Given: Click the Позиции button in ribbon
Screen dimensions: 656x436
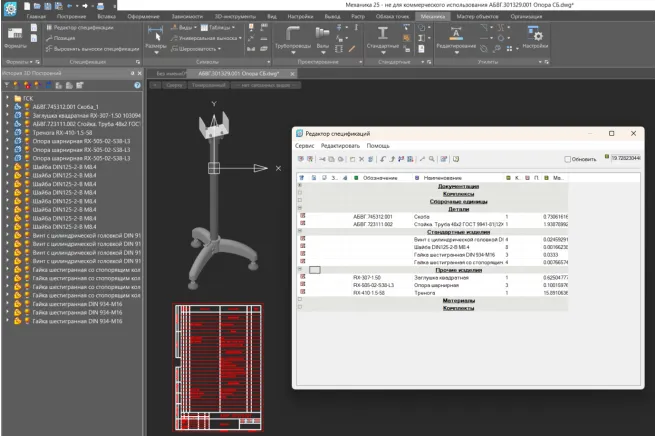Looking at the screenshot, I should pyautogui.click(x=64, y=37).
